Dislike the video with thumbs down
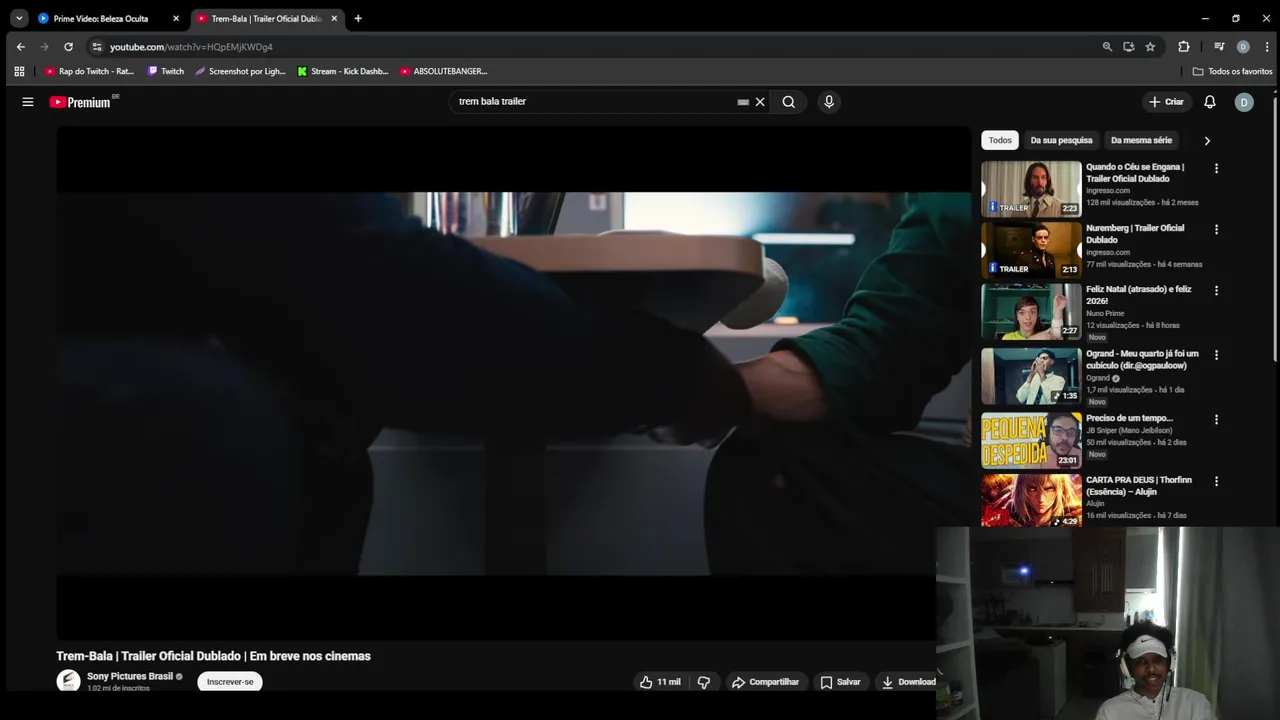This screenshot has width=1280, height=720. click(704, 682)
